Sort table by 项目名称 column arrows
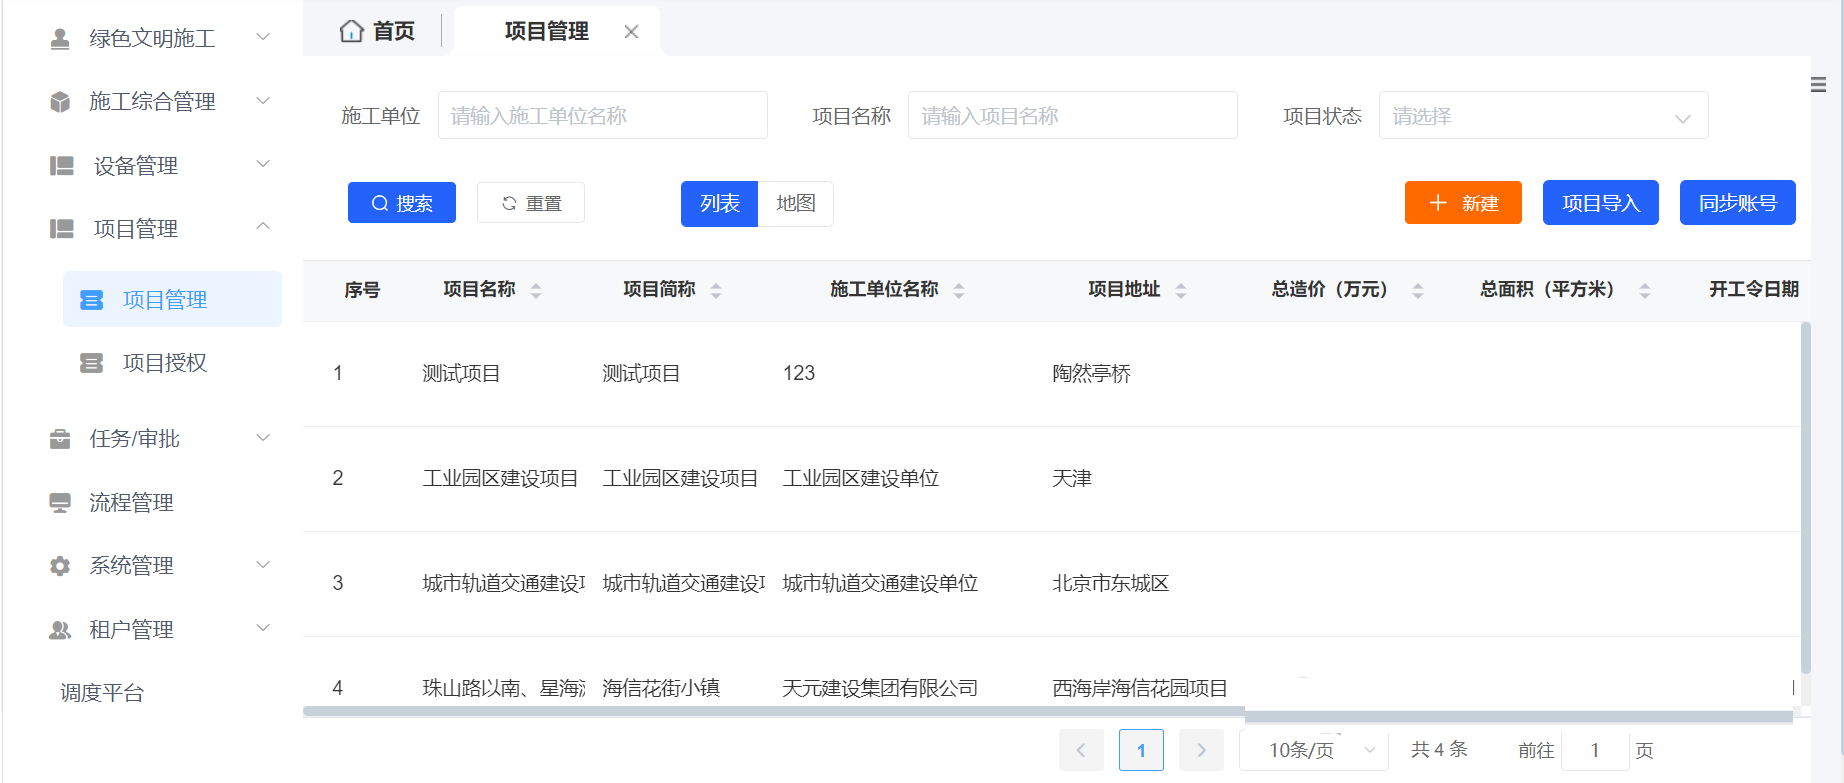 [536, 291]
